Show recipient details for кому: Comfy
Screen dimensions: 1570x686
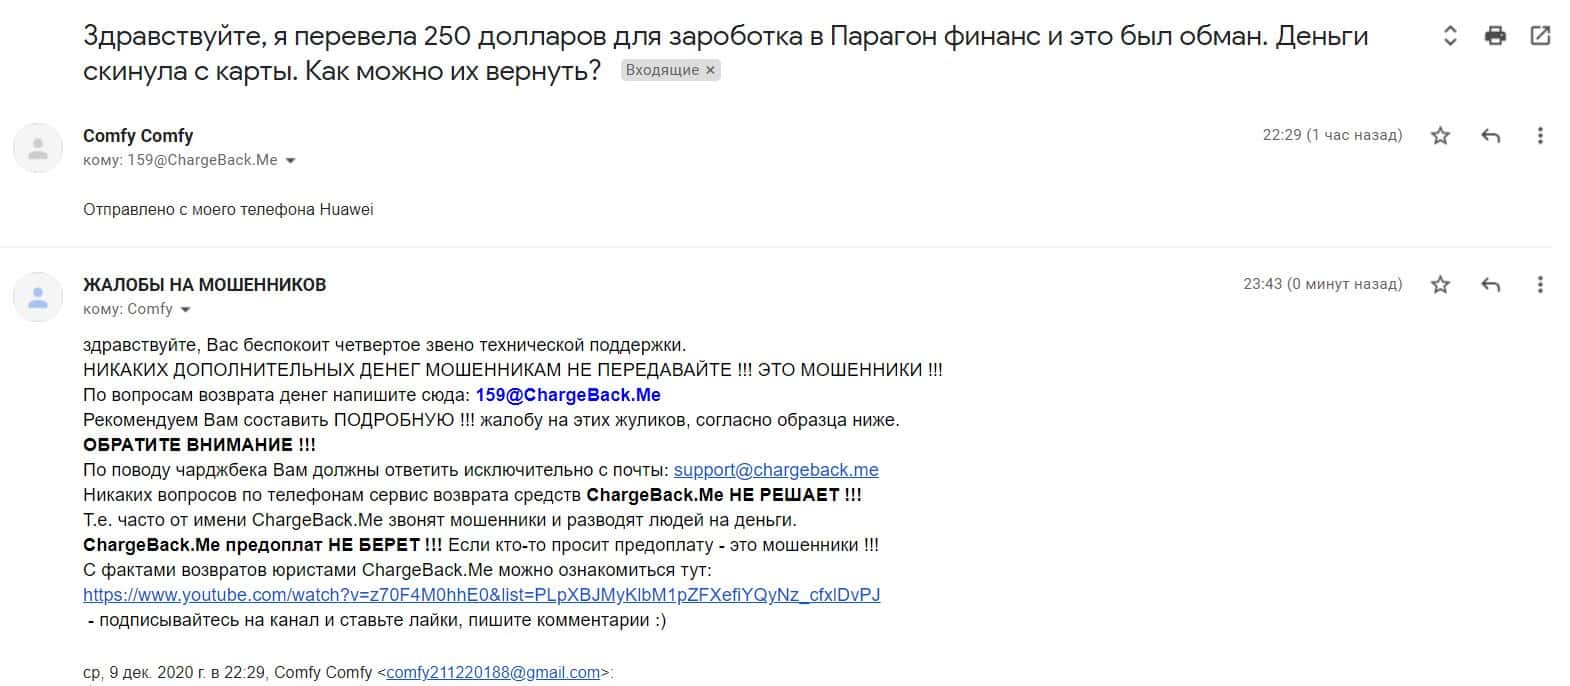[186, 310]
